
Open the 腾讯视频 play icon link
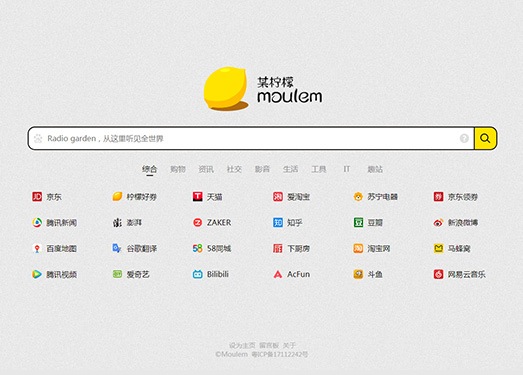coord(54,274)
